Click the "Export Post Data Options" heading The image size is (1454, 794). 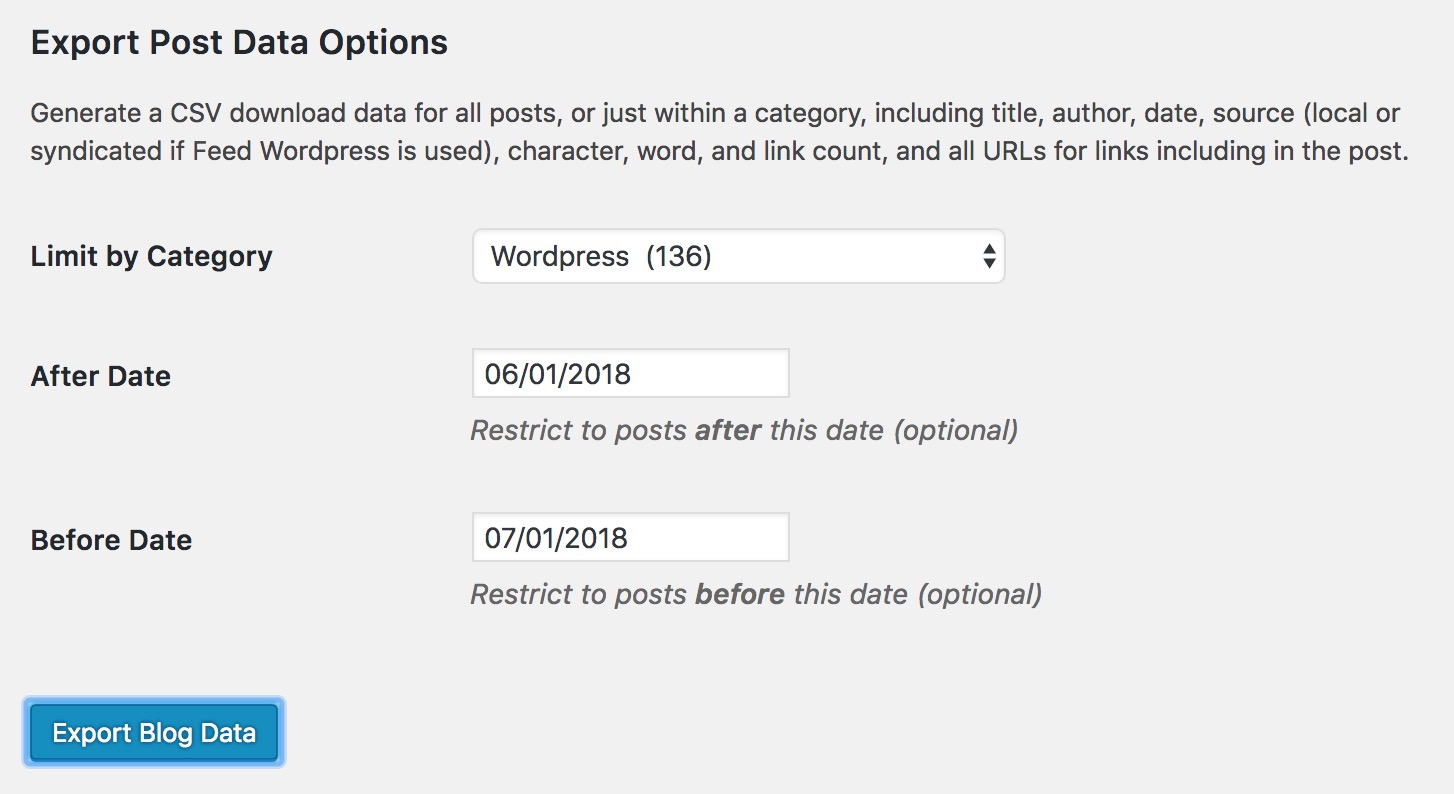[x=239, y=43]
